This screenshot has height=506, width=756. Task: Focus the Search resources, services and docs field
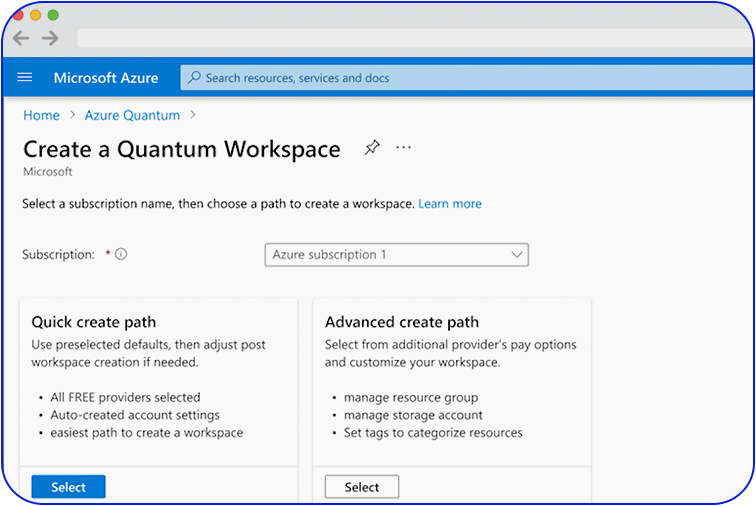[467, 78]
